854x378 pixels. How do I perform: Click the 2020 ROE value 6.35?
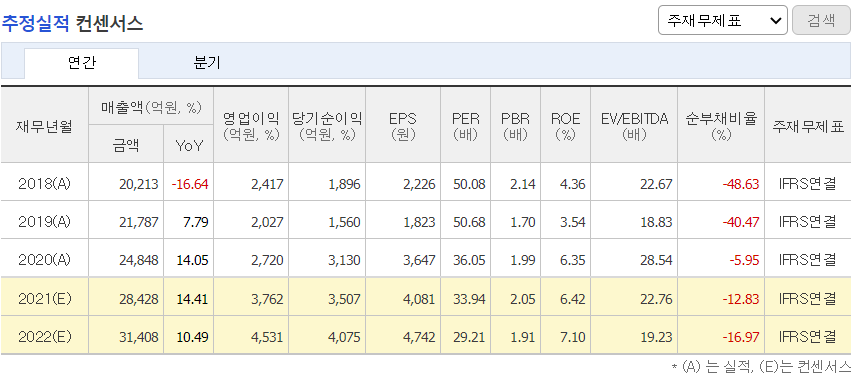572,260
